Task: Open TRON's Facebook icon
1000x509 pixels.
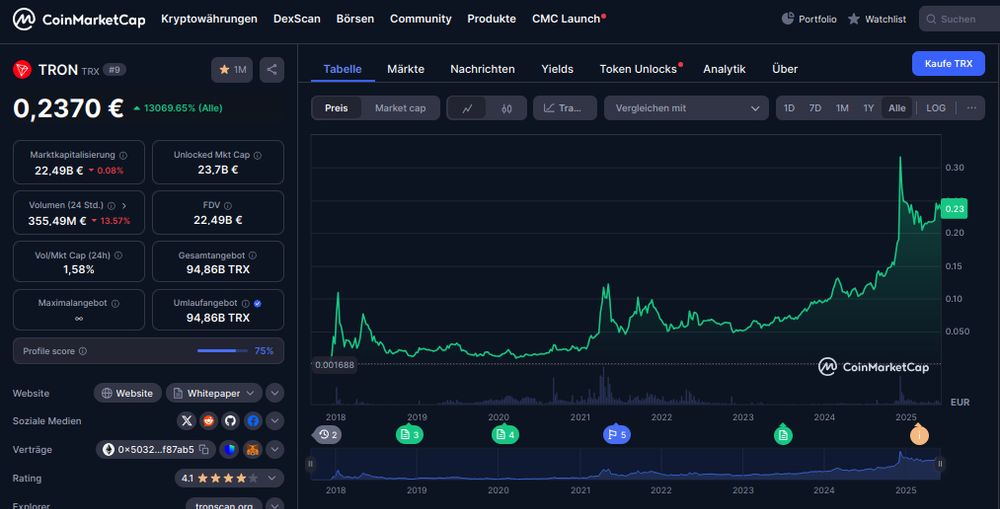Action: tap(253, 420)
